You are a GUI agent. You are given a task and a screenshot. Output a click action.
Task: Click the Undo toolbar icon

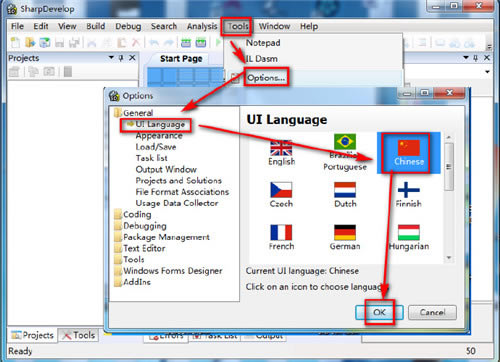click(x=154, y=43)
